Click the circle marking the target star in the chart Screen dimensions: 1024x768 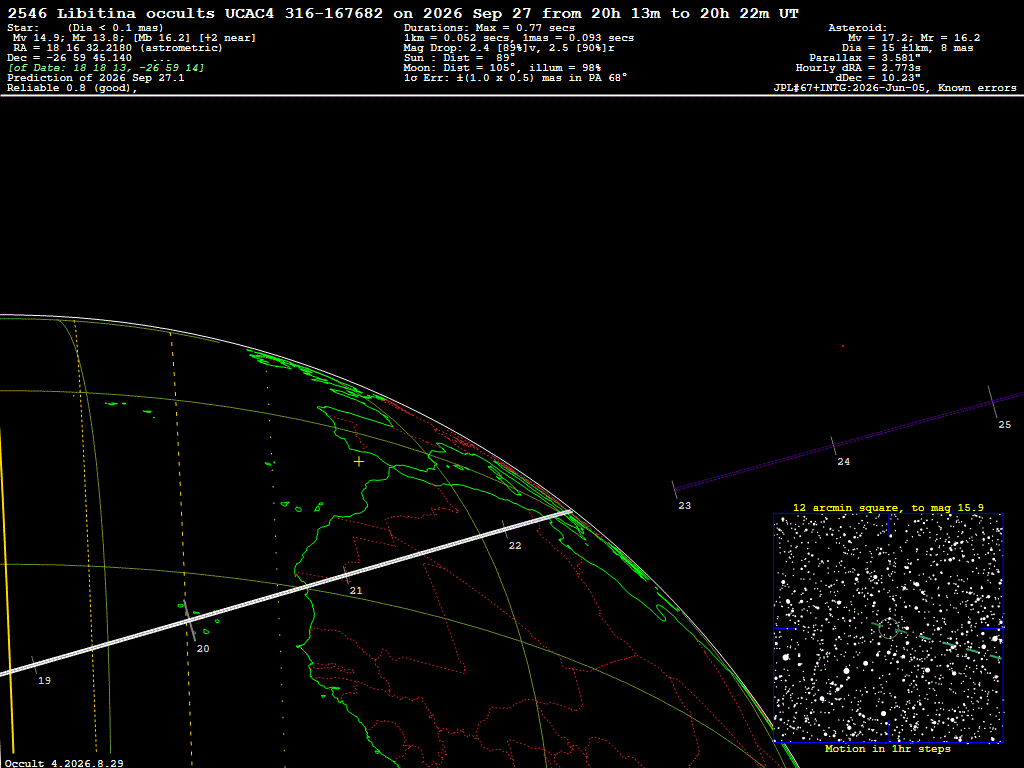pos(888,629)
